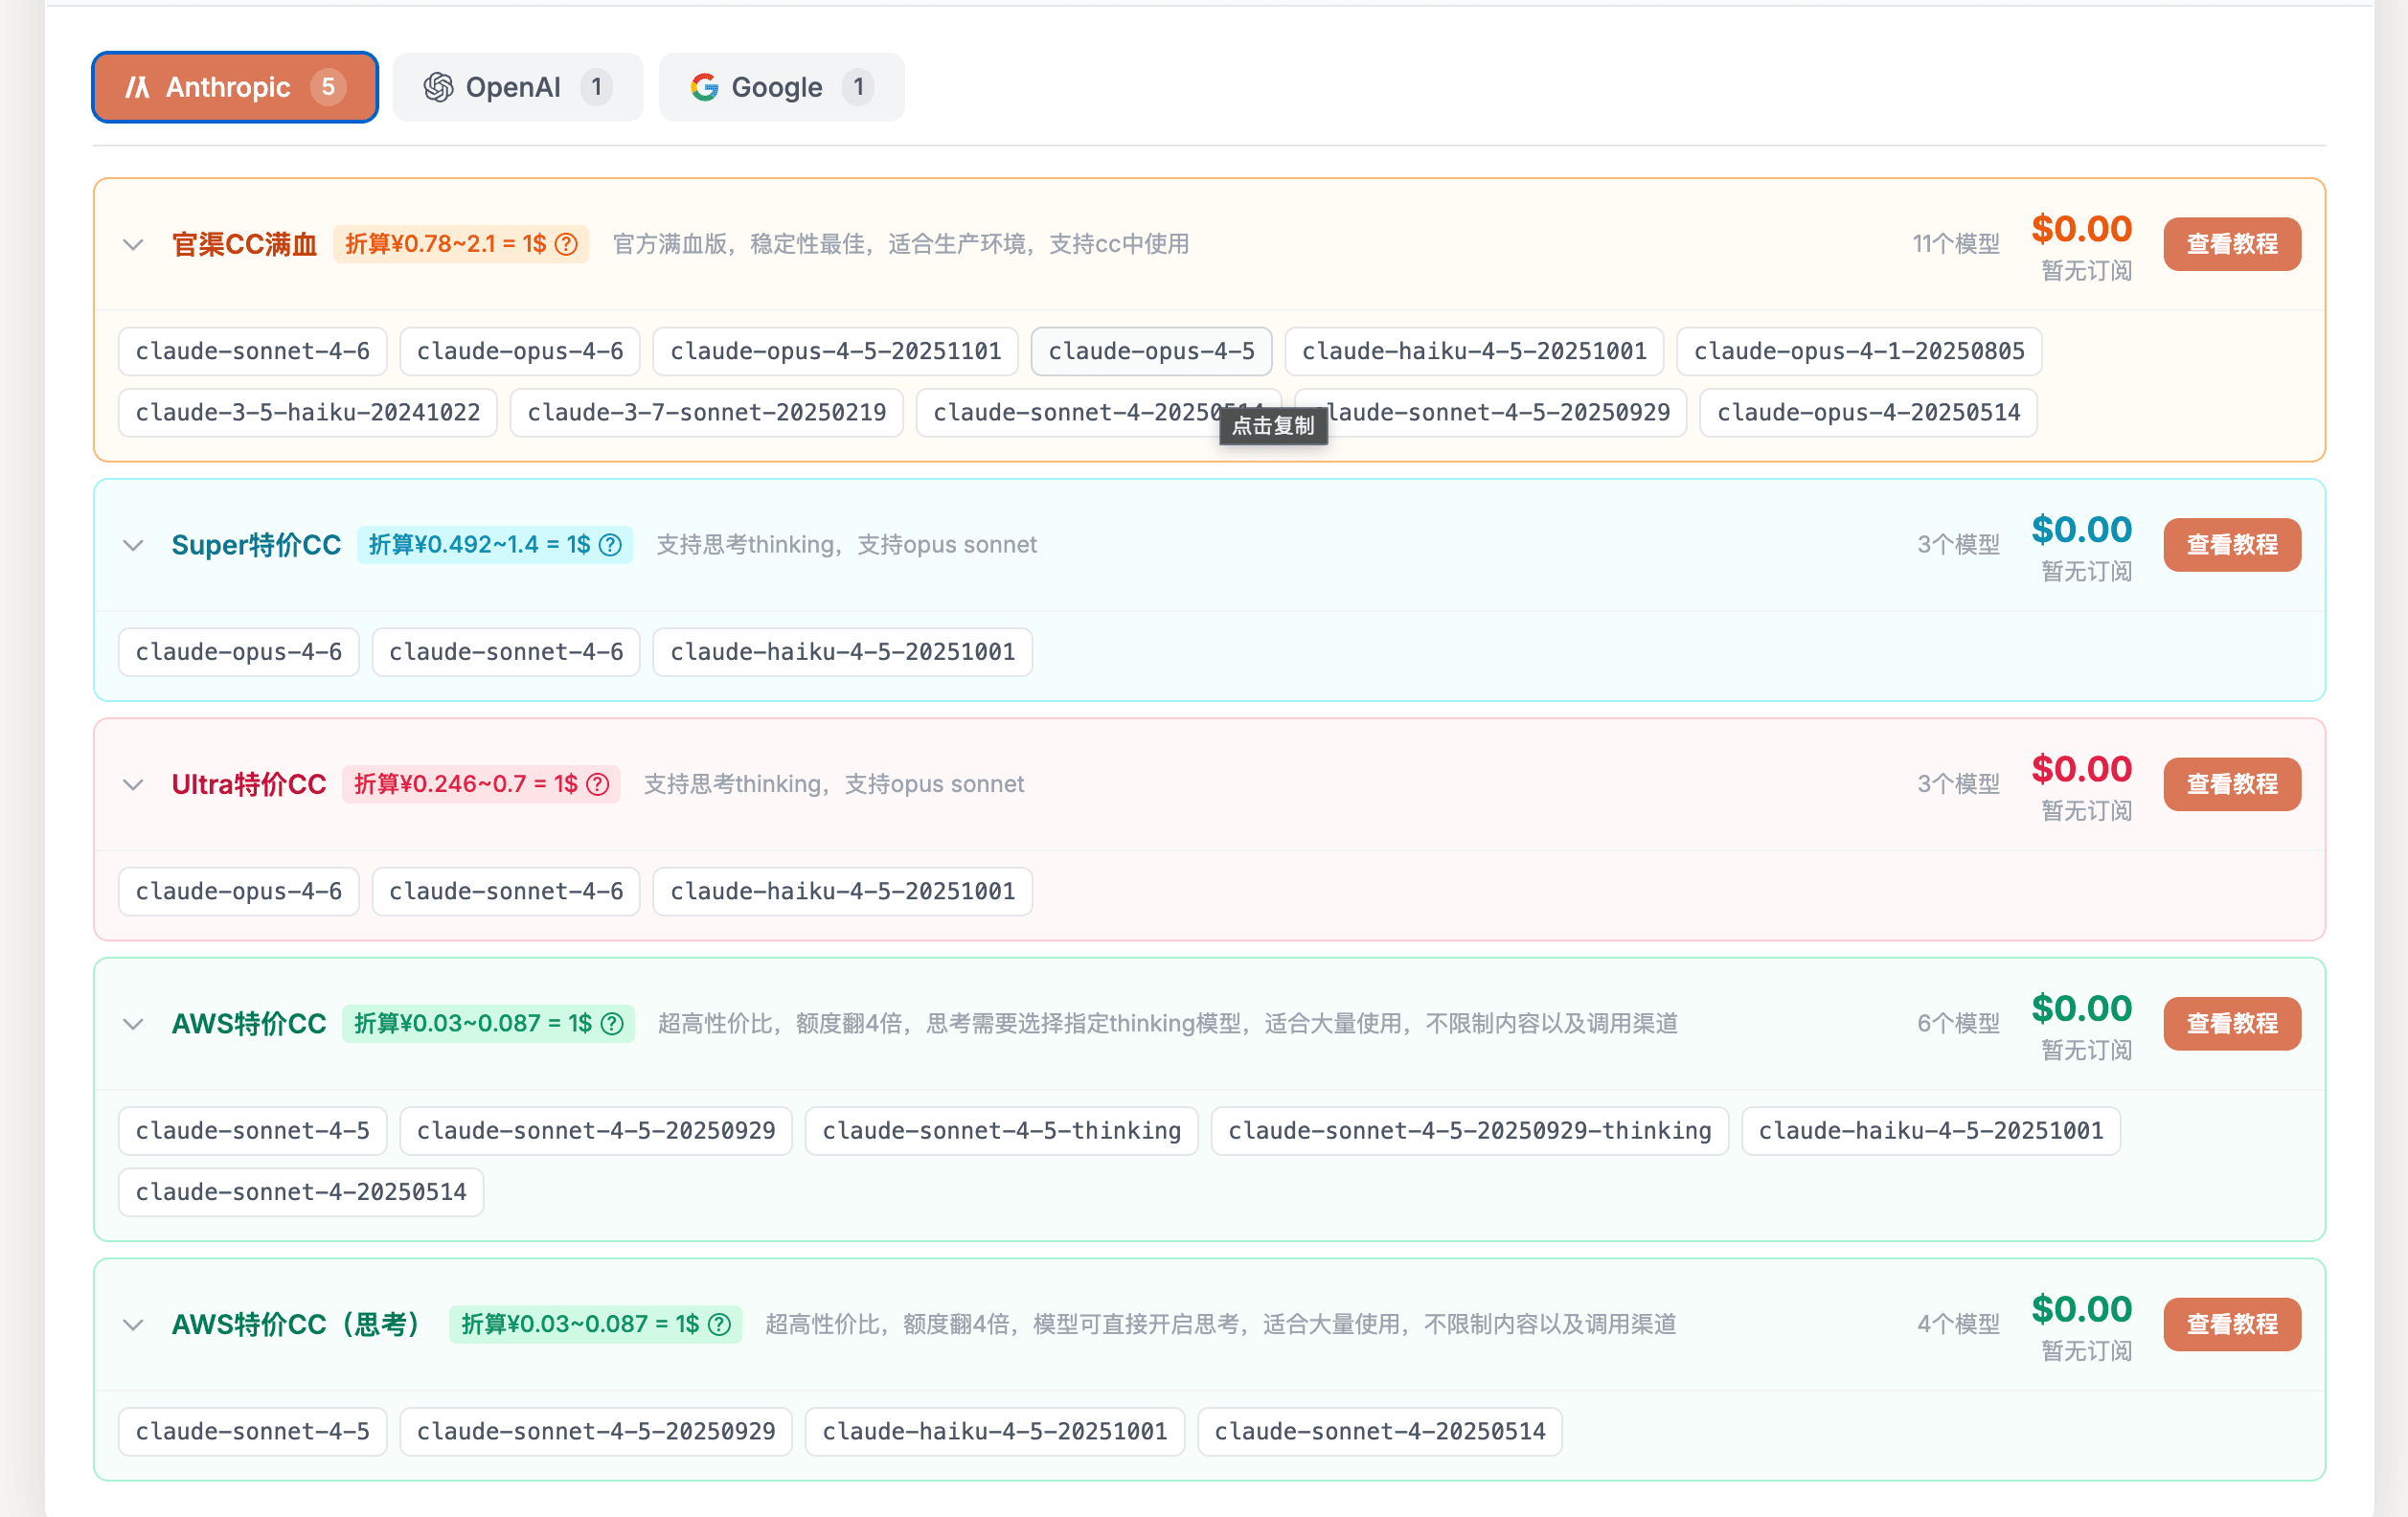
Task: Click the Anthropic logo icon in tab
Action: (x=137, y=88)
